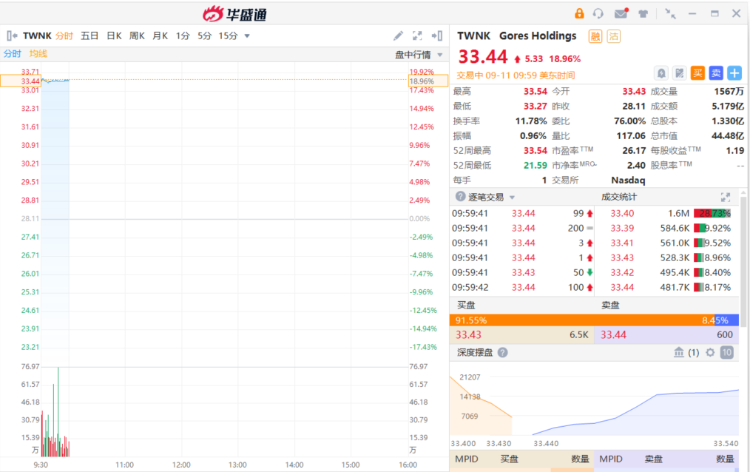Click the help icon beside 逐笔交易
This screenshot has height=472, width=750.
pyautogui.click(x=460, y=197)
